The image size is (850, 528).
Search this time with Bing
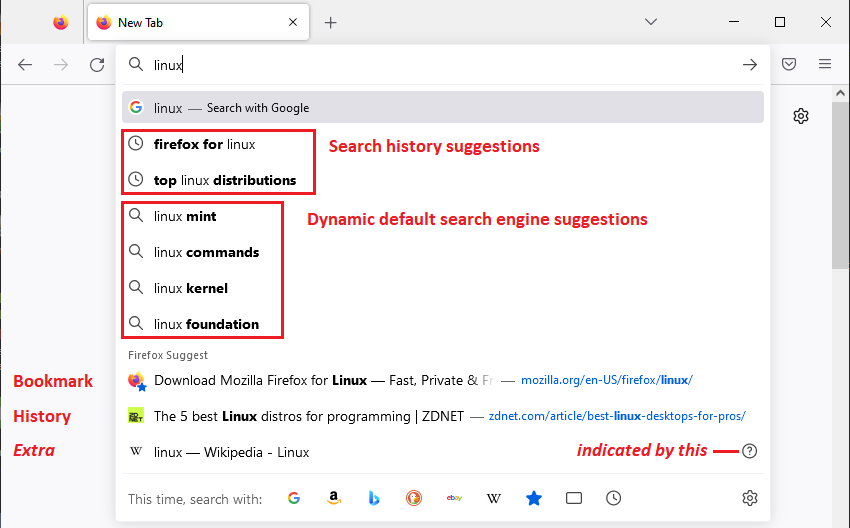click(374, 498)
